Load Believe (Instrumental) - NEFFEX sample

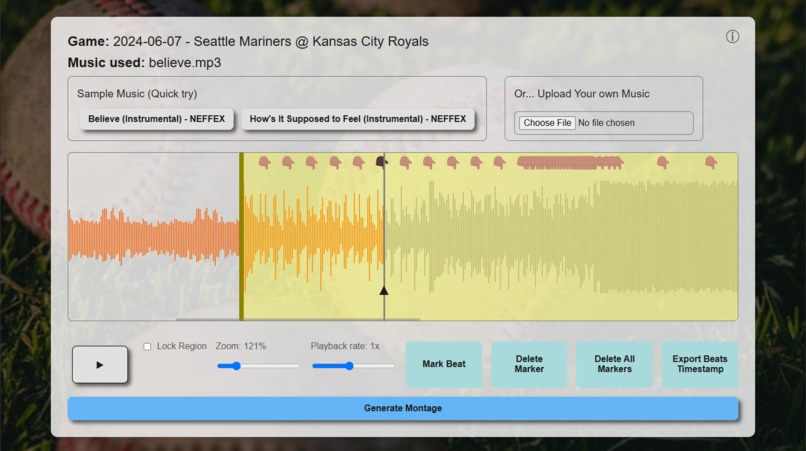(156, 119)
